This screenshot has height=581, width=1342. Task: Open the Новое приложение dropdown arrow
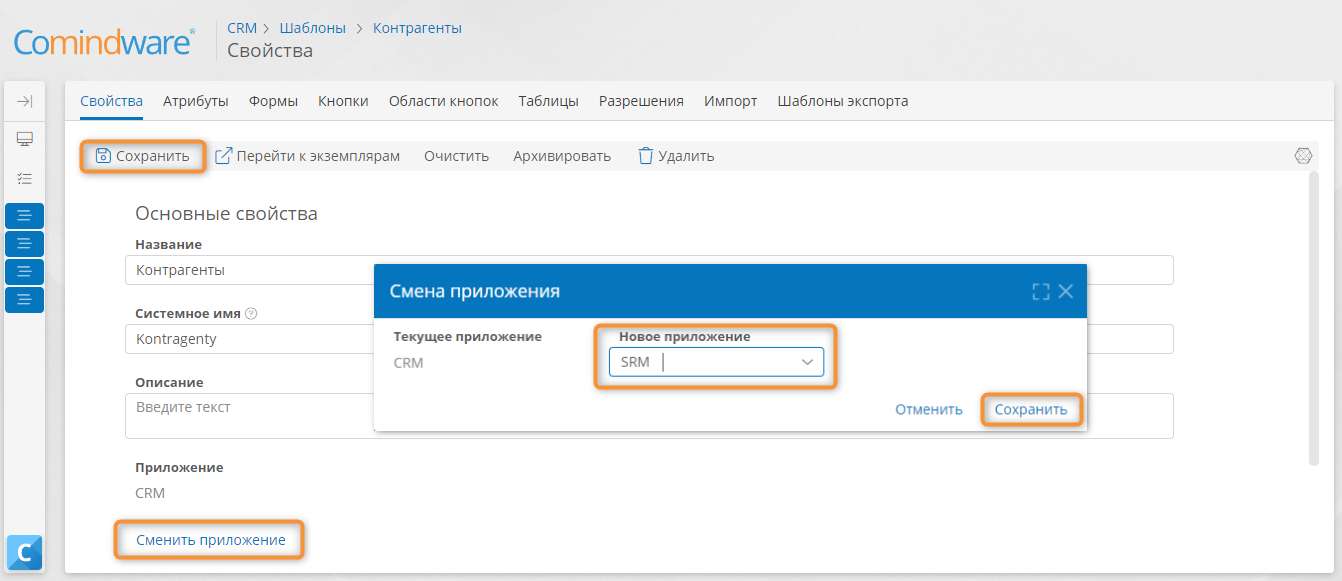[x=807, y=362]
